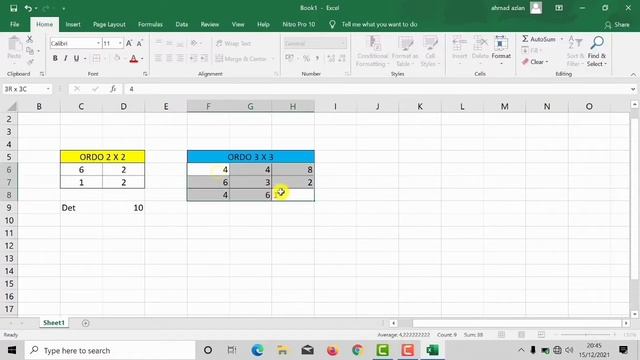This screenshot has width=640, height=360.
Task: Open the Format cells menu
Action: pos(501,51)
